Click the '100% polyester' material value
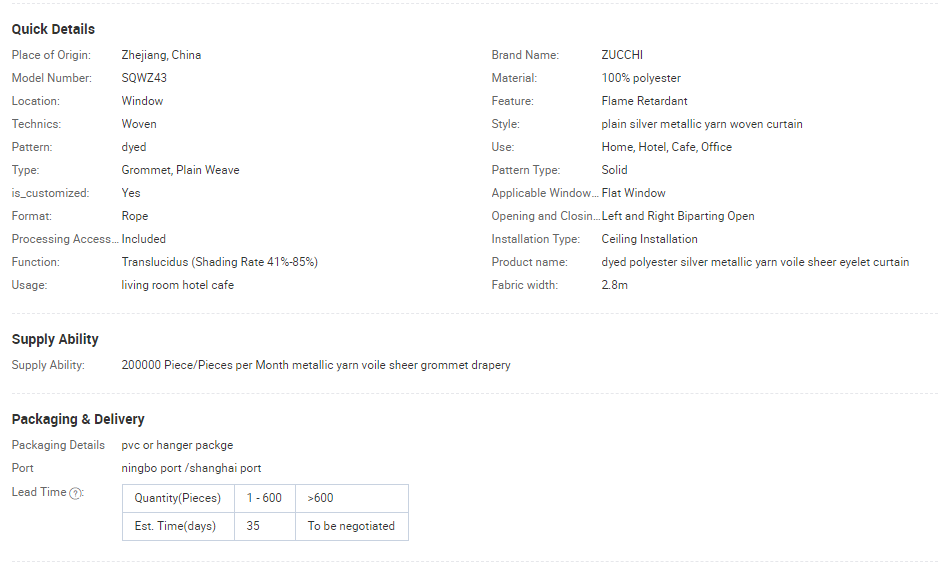Viewport: 944px width, 562px height. [x=641, y=78]
